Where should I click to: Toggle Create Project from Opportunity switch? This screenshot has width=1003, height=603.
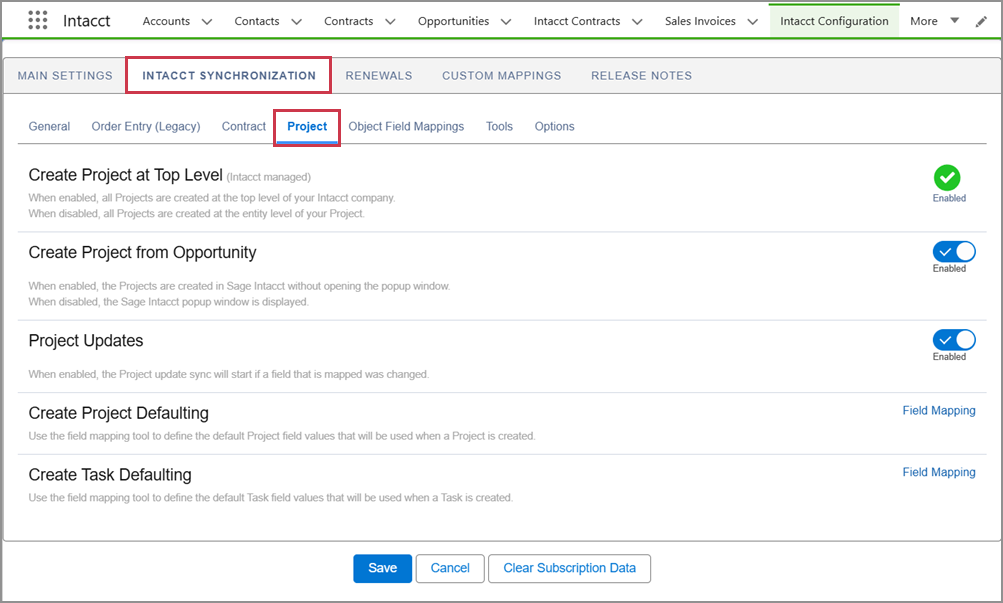pos(954,252)
